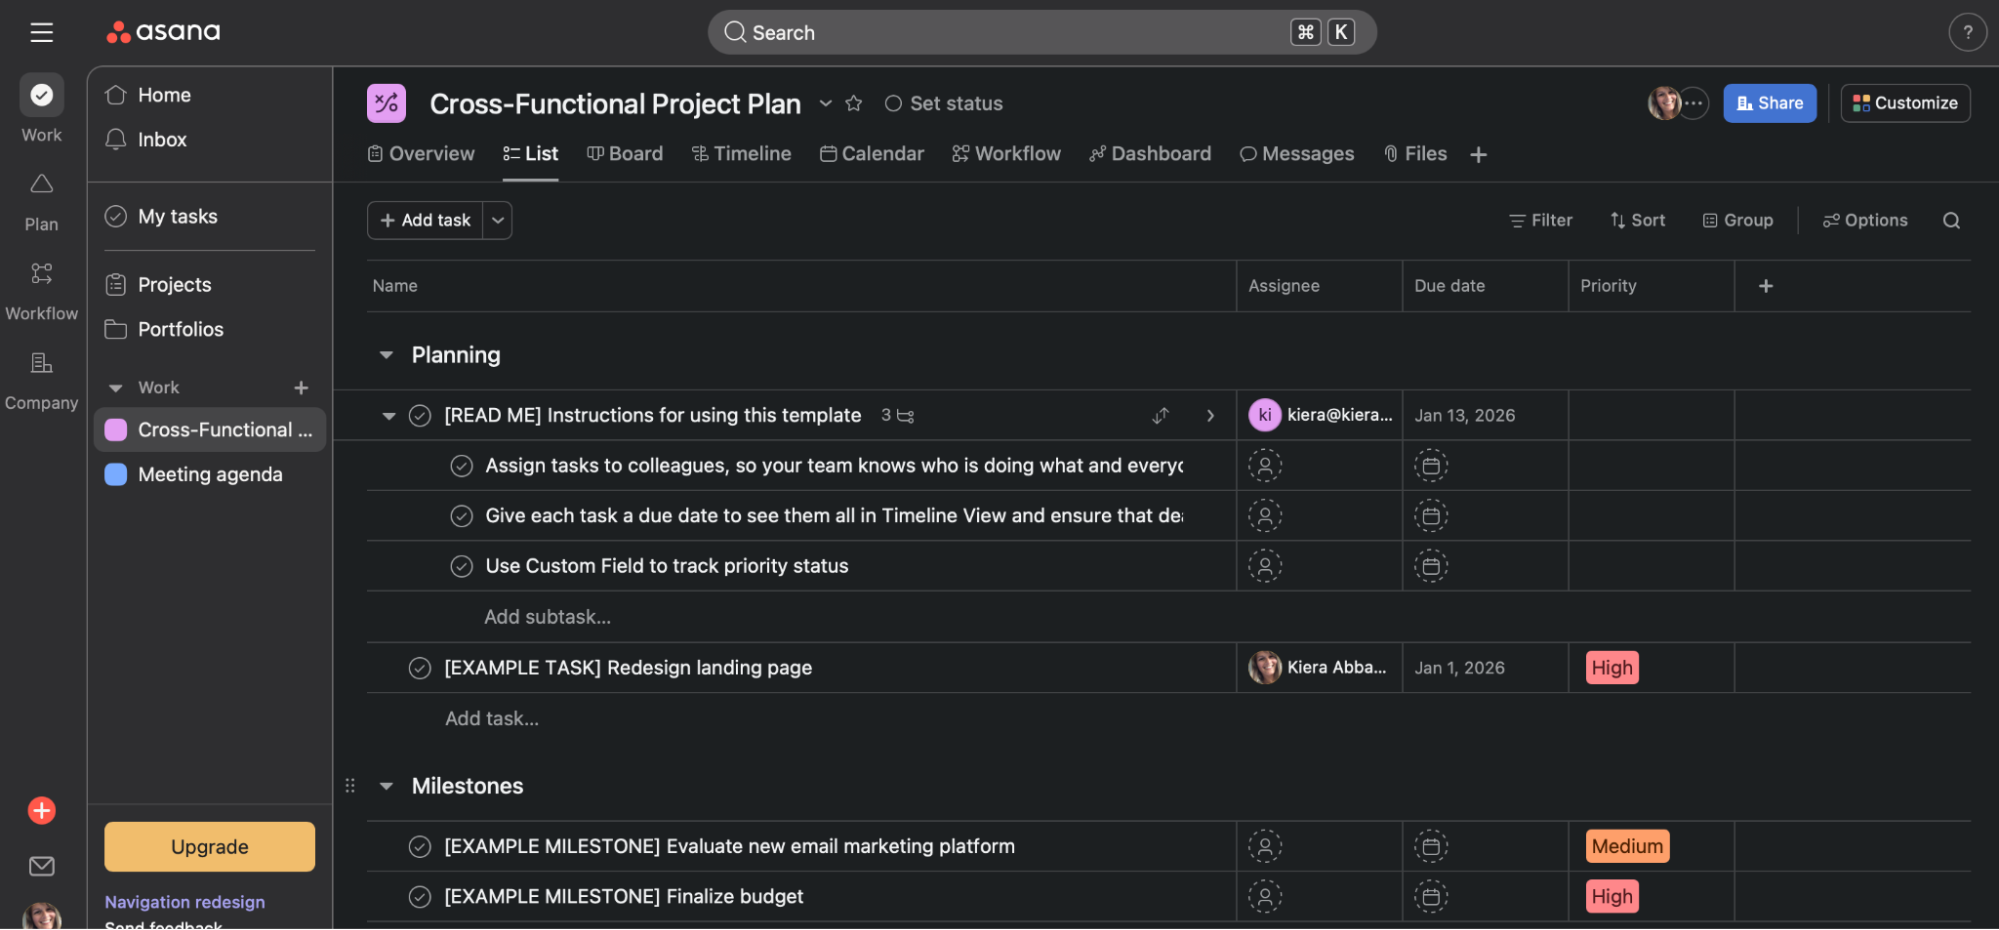Open the help question mark icon

pos(1967,31)
